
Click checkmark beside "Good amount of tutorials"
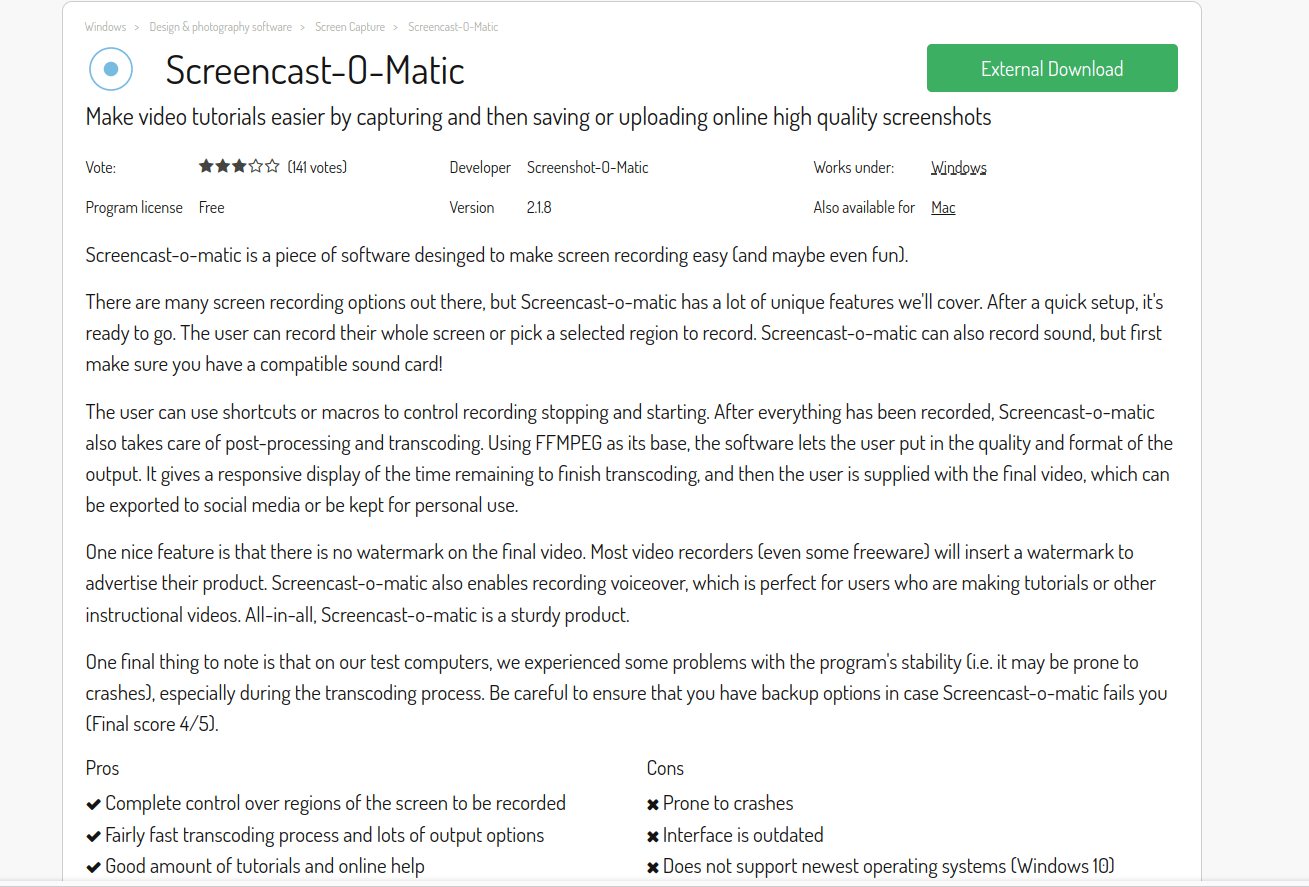pos(93,867)
